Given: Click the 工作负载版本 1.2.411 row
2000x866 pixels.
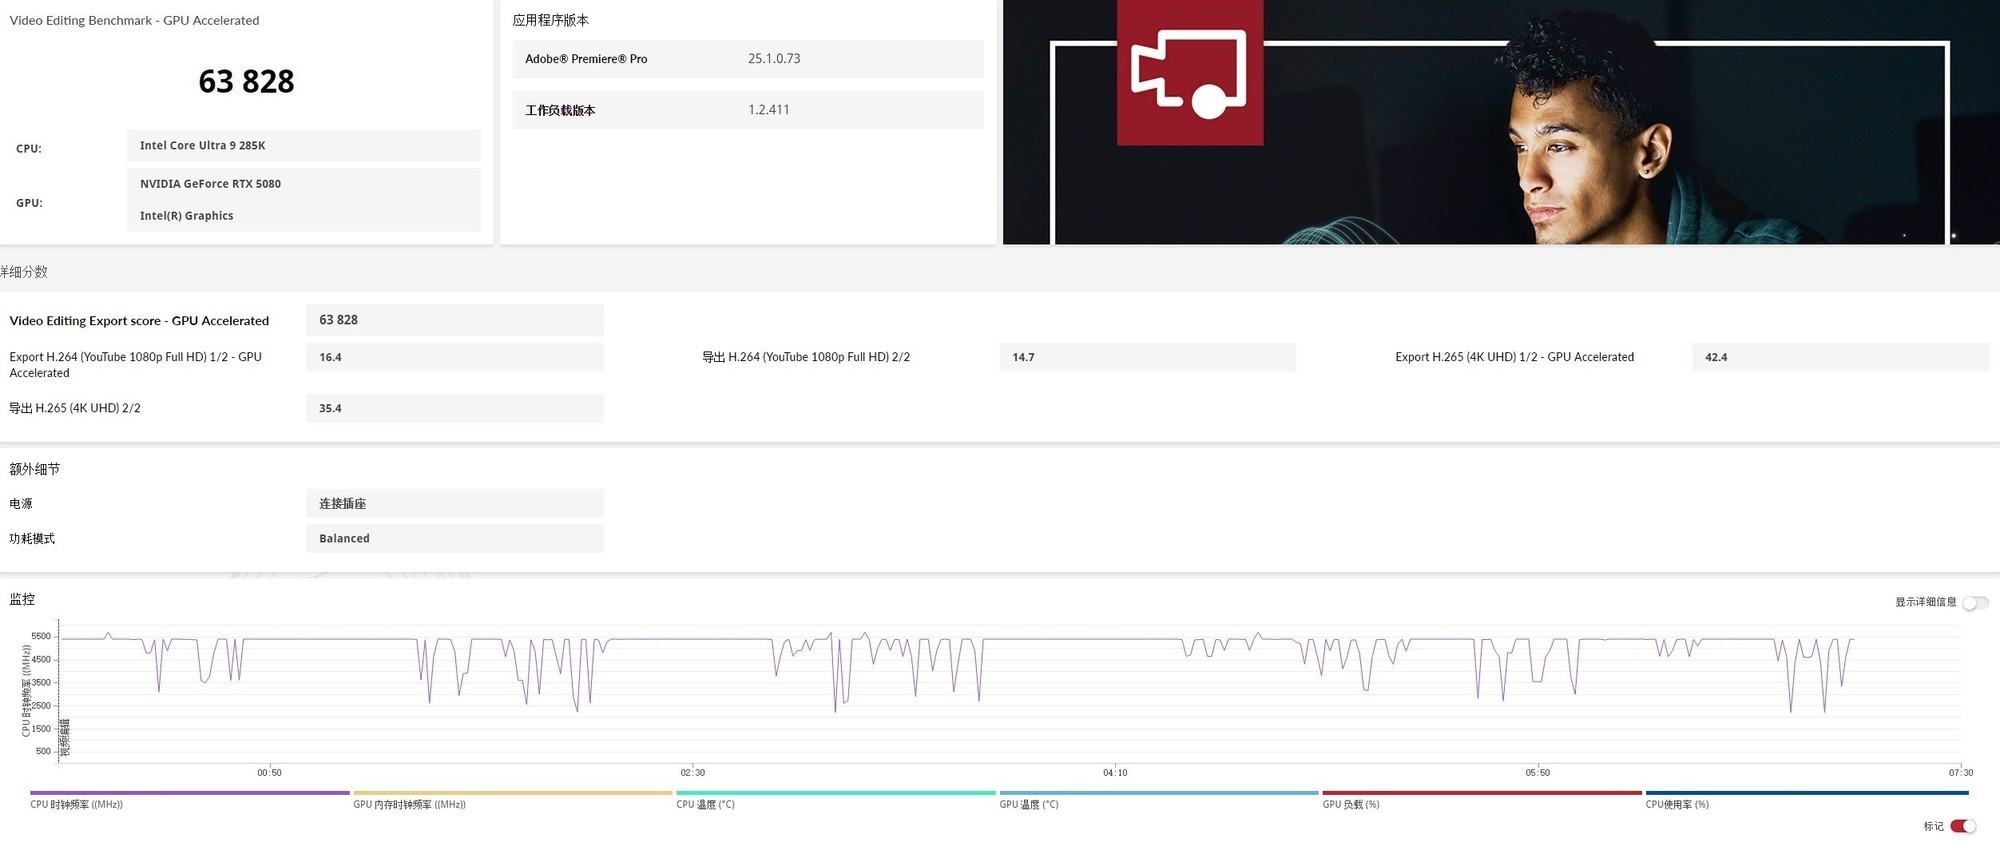Looking at the screenshot, I should pos(747,110).
